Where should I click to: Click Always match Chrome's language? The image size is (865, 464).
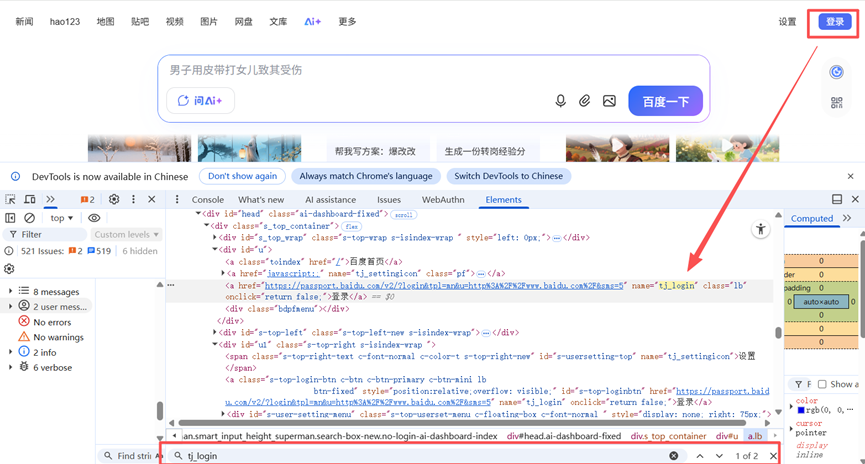tap(366, 176)
